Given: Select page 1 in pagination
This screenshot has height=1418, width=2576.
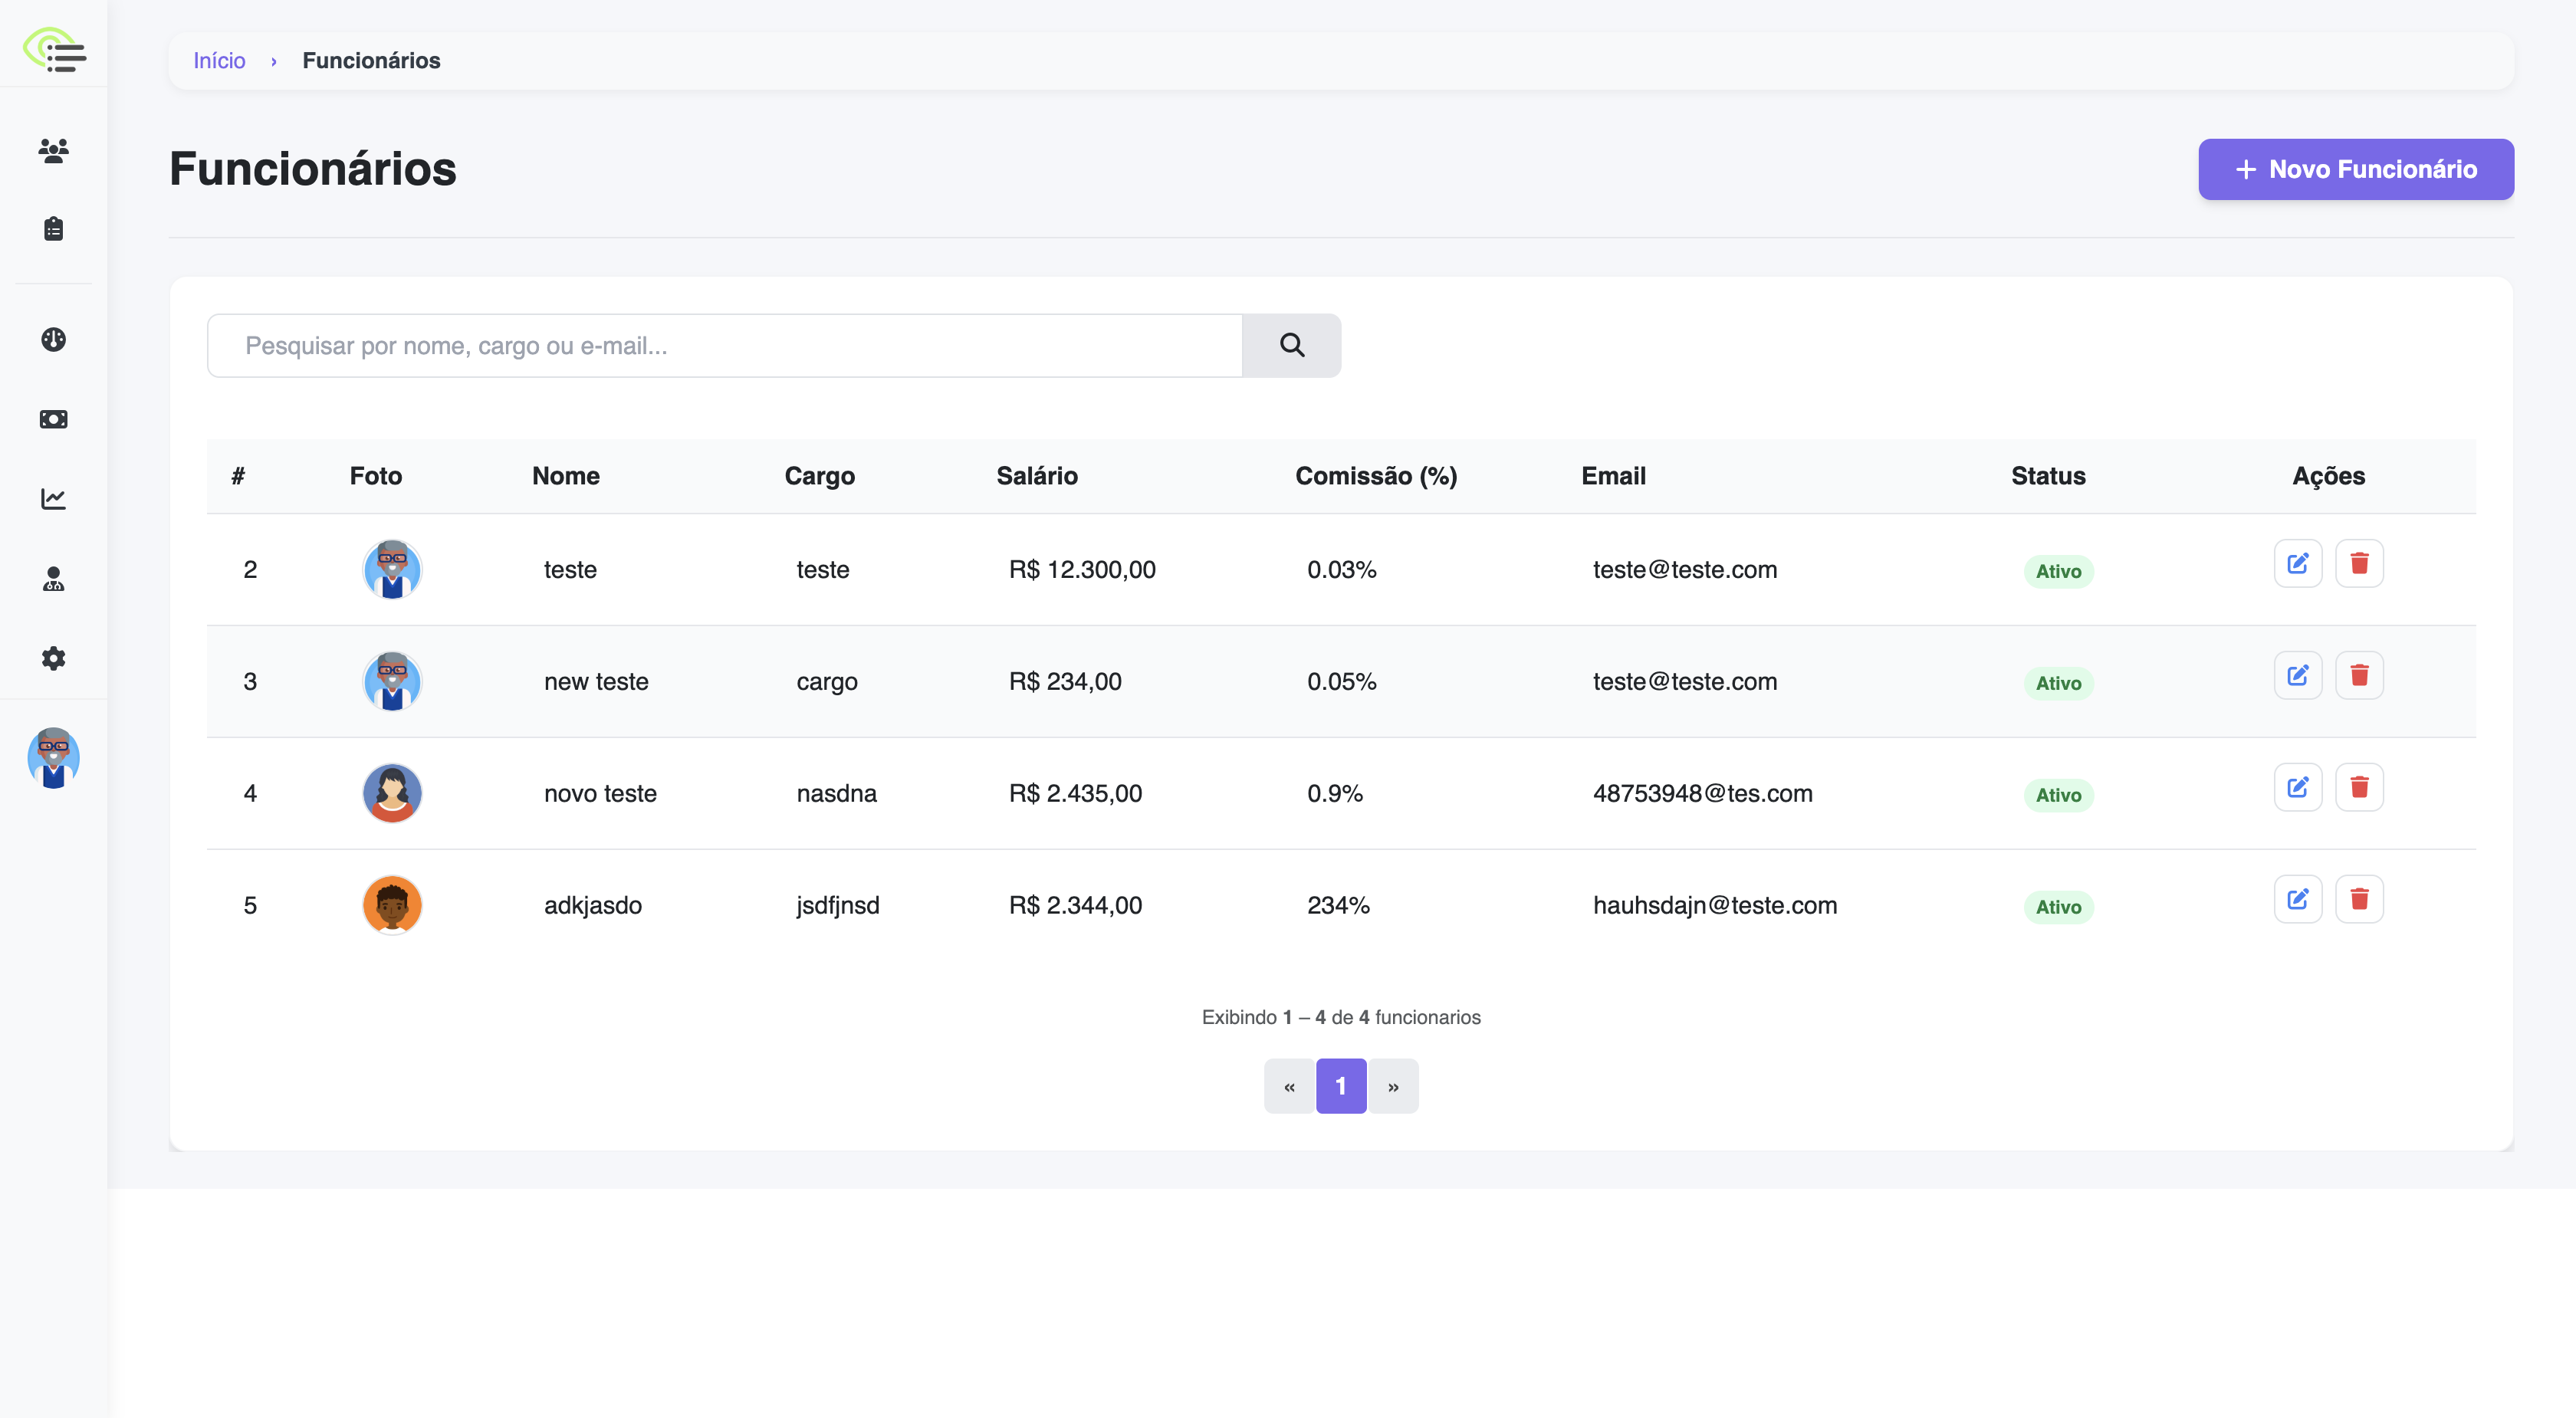Looking at the screenshot, I should coord(1340,1086).
